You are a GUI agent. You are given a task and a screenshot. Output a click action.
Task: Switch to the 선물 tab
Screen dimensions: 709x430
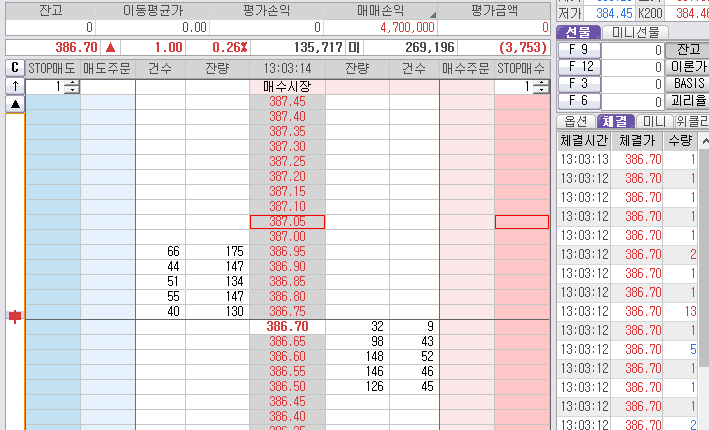(578, 32)
